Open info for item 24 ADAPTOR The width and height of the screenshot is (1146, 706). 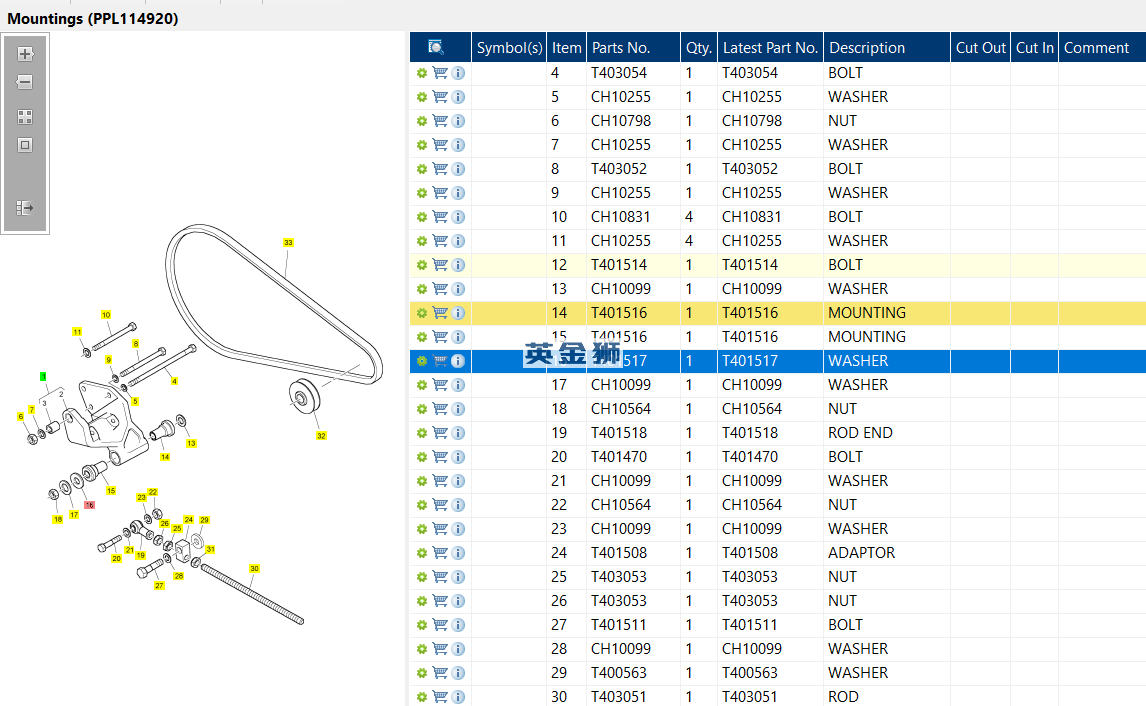[458, 553]
